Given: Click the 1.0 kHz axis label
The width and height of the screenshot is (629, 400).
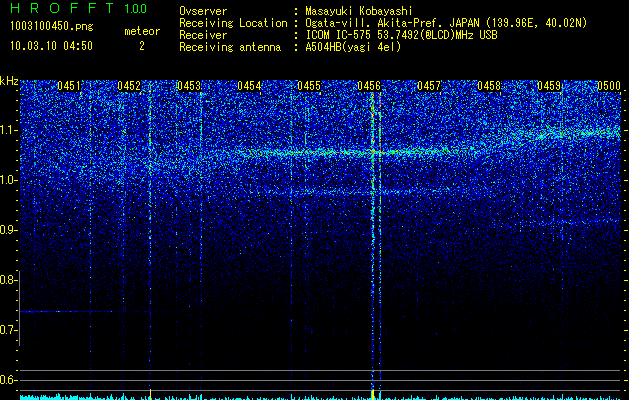Looking at the screenshot, I should tap(9, 180).
